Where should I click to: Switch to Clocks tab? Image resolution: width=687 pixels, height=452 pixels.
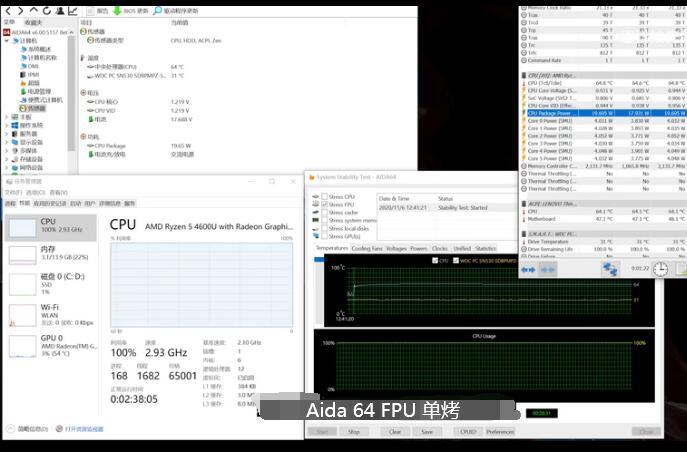(439, 248)
